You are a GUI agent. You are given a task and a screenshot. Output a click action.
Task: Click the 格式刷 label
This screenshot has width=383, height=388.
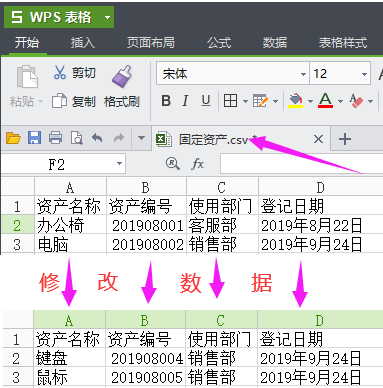click(x=122, y=101)
